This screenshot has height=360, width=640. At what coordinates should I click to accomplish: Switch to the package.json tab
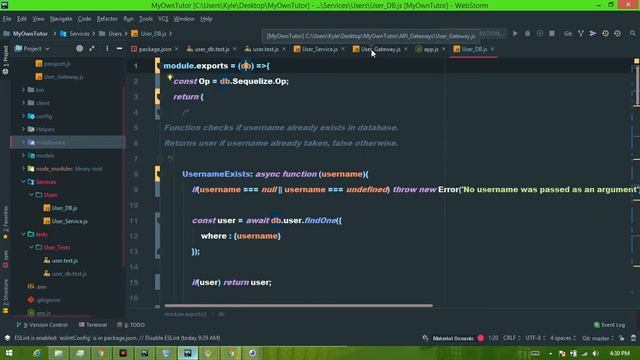tap(155, 49)
